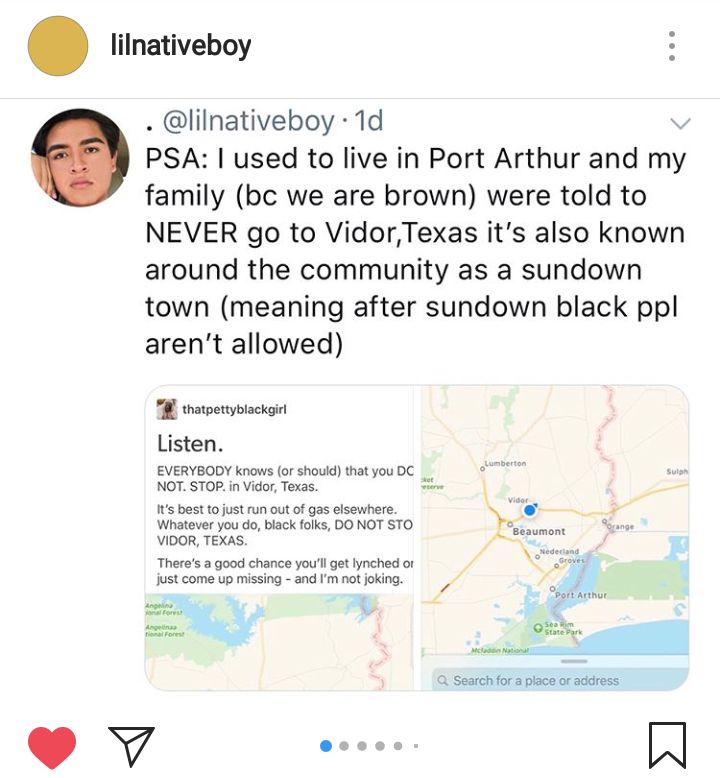Open thatpettyblackgirl small avatar
Image resolution: width=720 pixels, height=778 pixels.
[x=167, y=409]
